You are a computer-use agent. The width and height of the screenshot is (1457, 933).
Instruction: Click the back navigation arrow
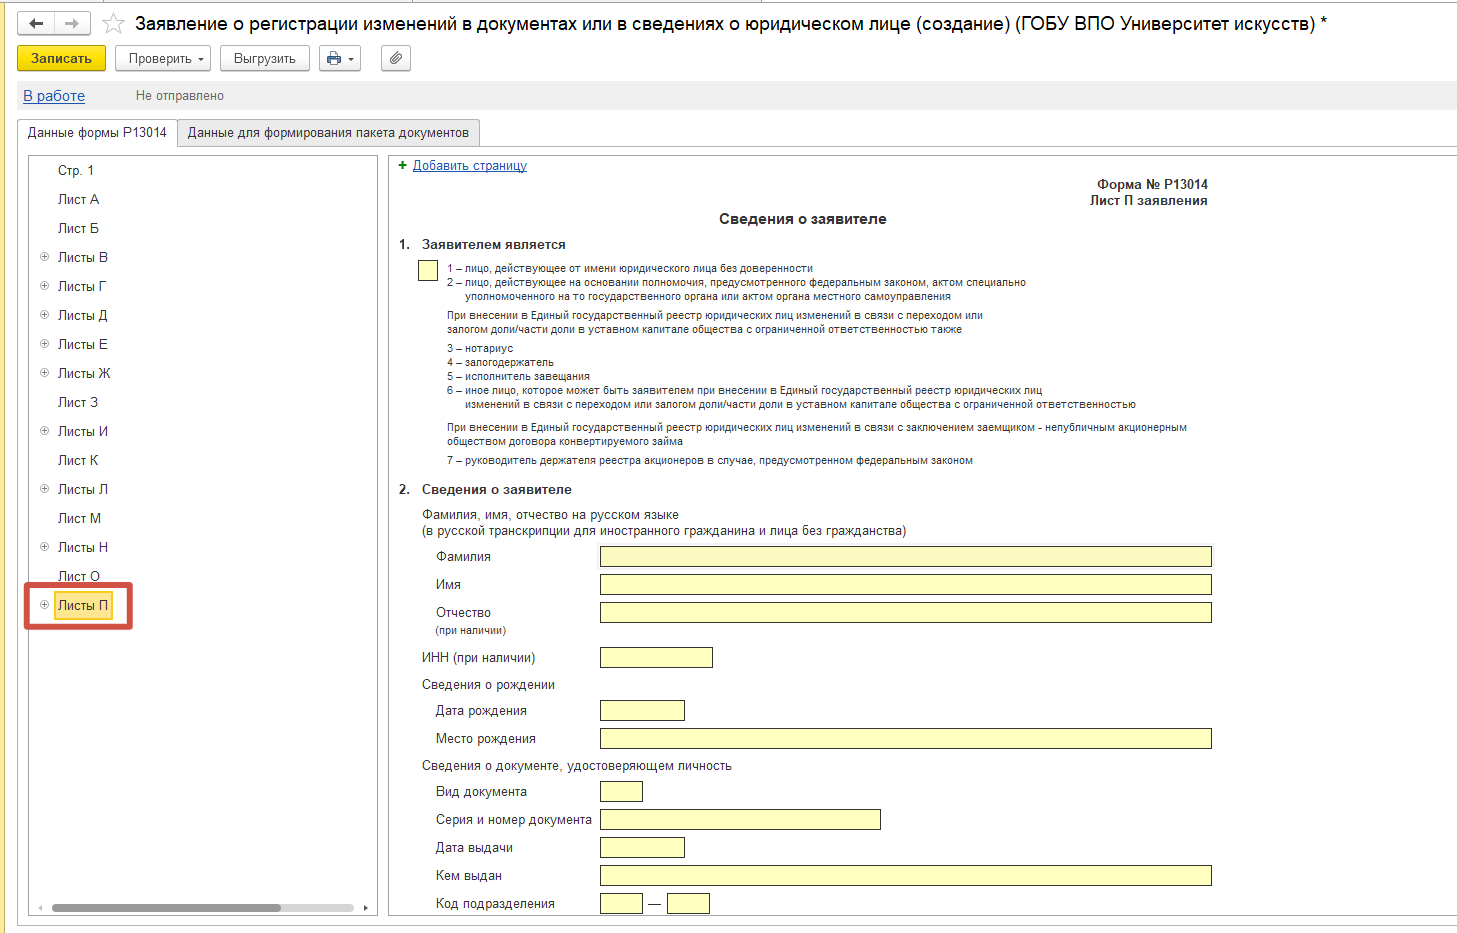(x=36, y=23)
